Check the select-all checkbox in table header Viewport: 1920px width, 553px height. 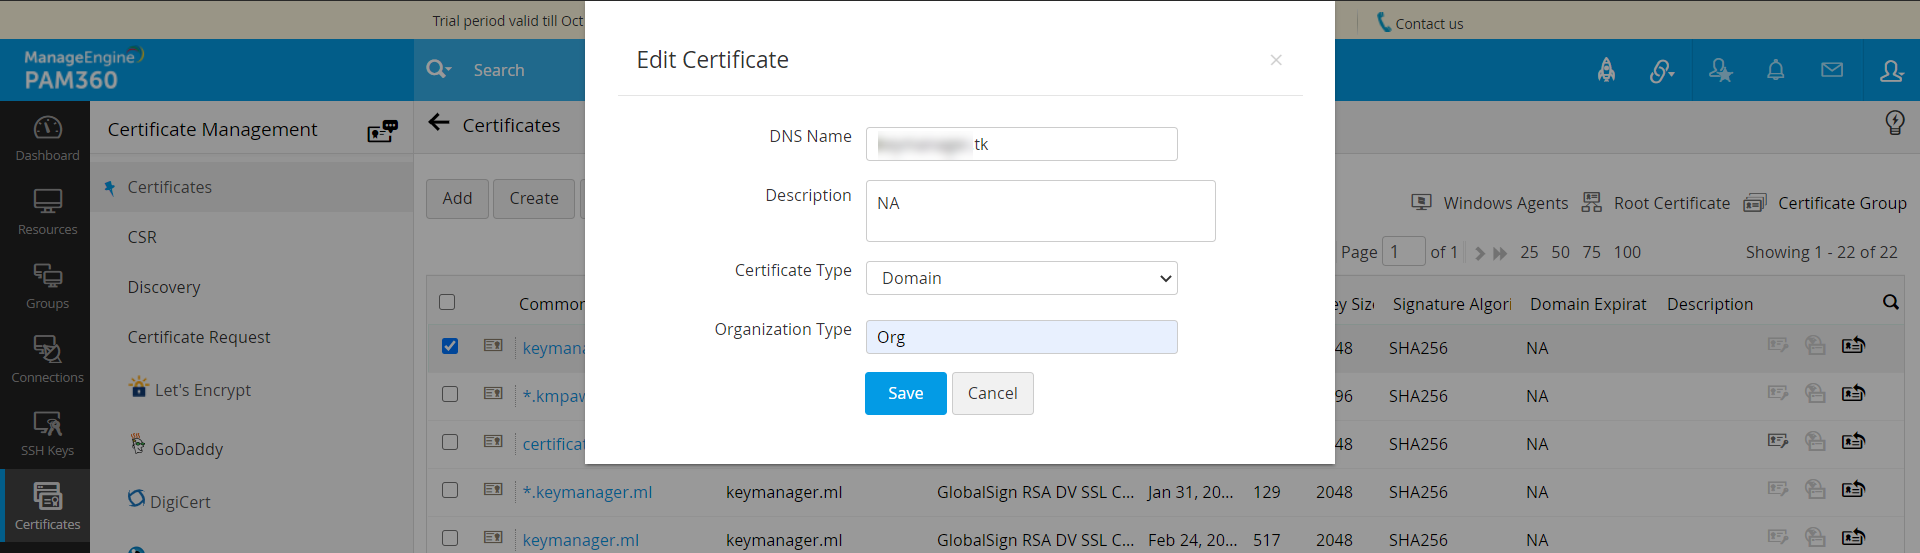click(447, 302)
